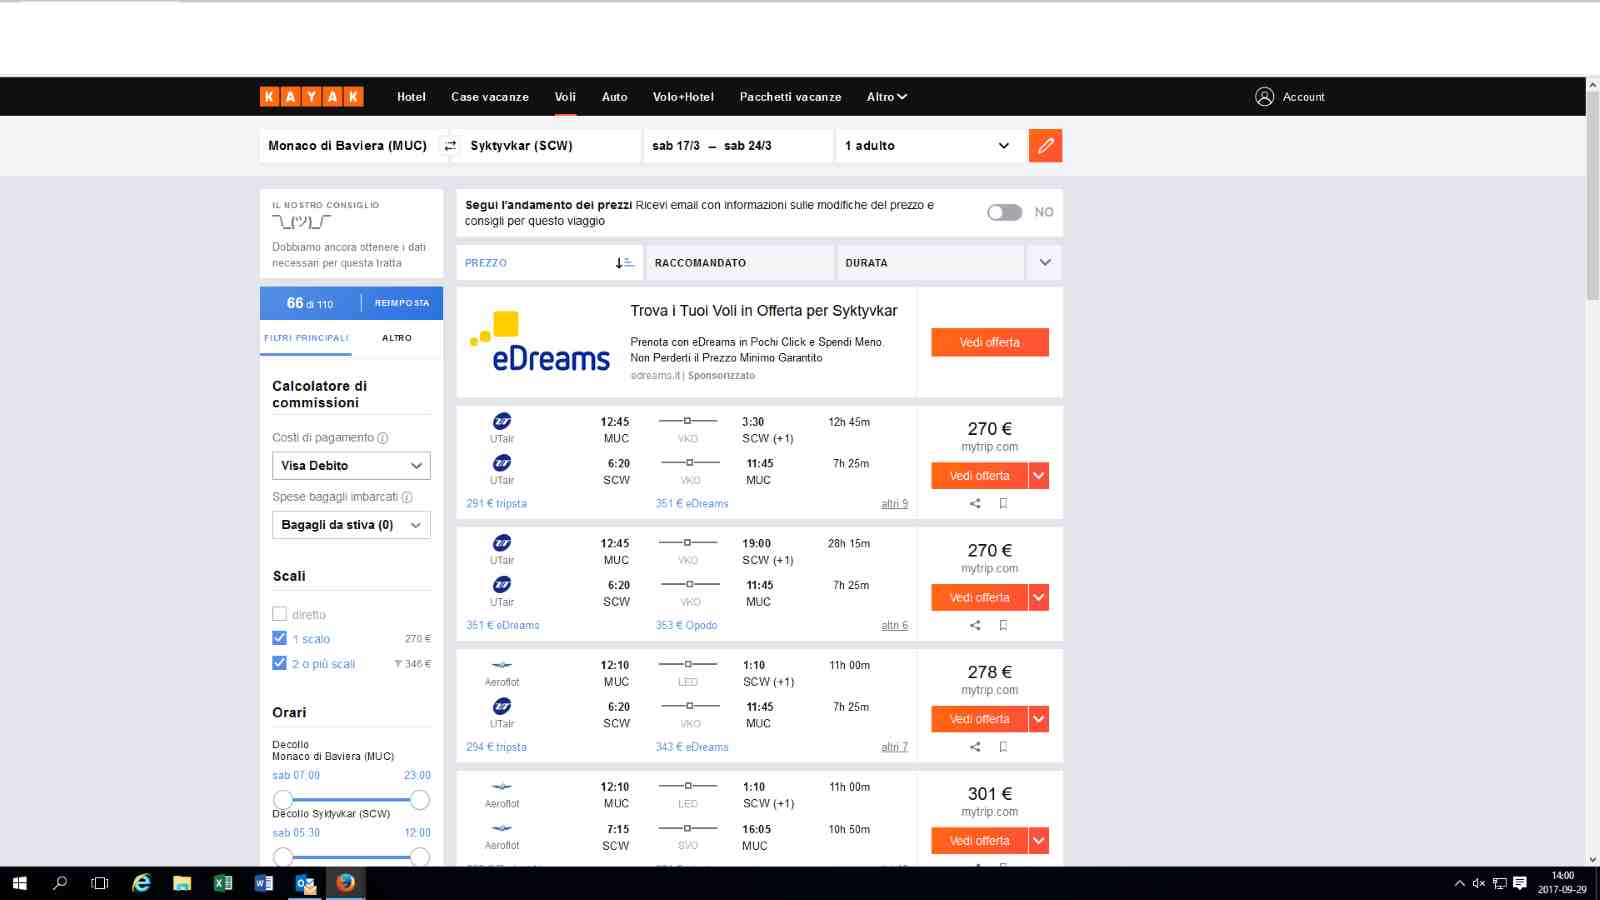Click Vedi offerta on the eDreams ad
Screen dimensions: 1600x900
990,342
